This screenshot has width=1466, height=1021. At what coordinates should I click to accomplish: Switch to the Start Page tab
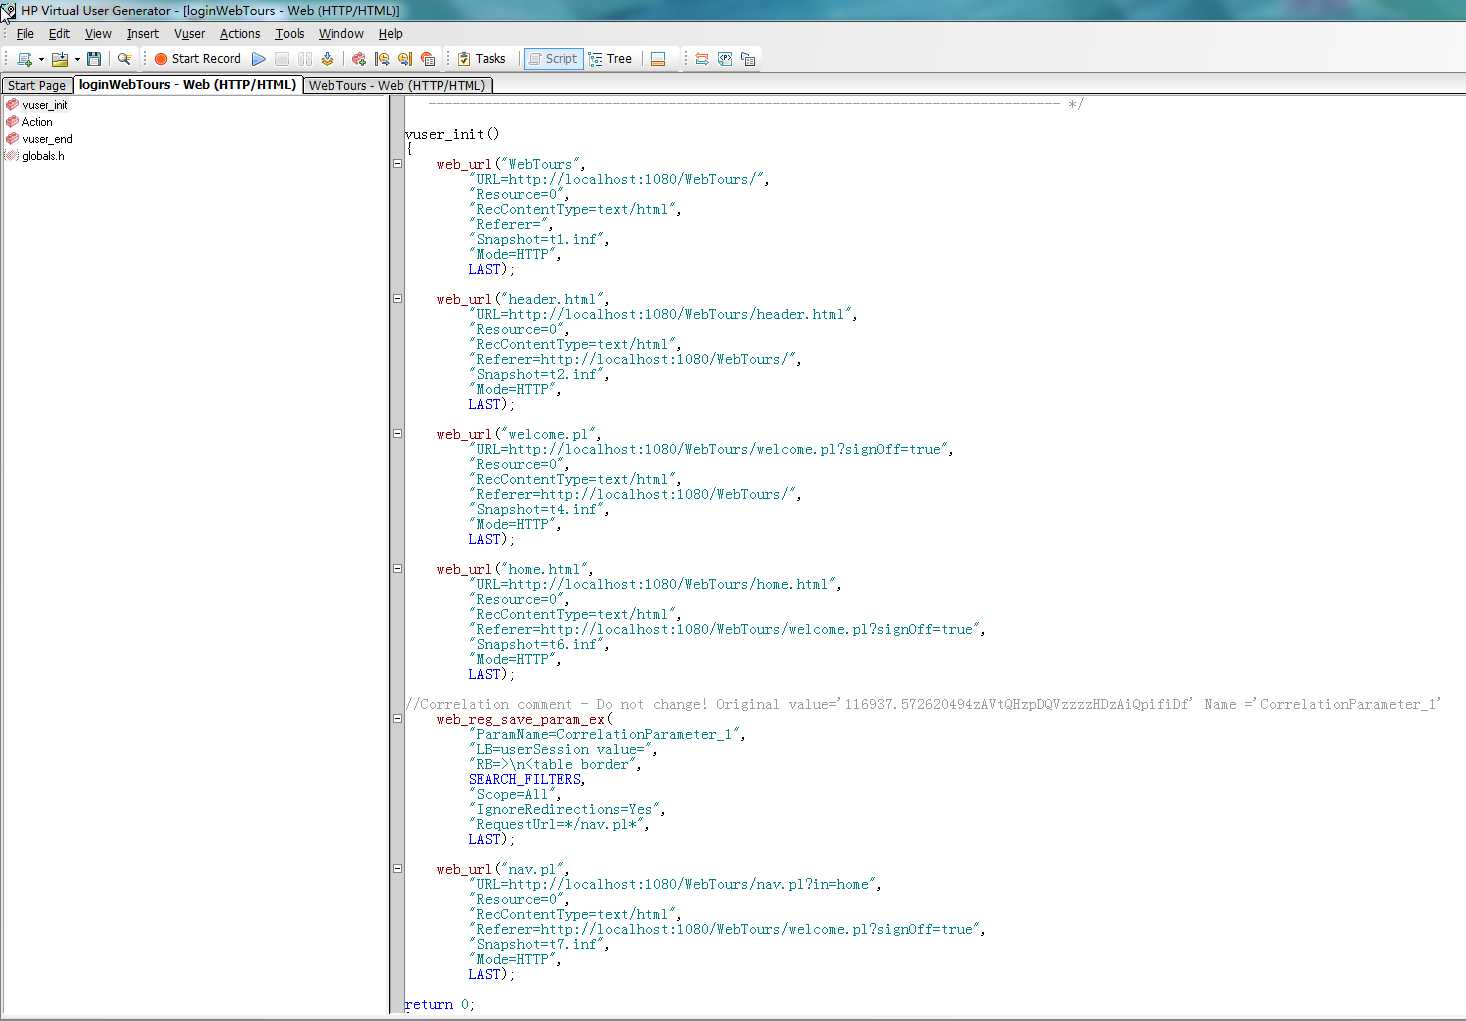[x=37, y=86]
